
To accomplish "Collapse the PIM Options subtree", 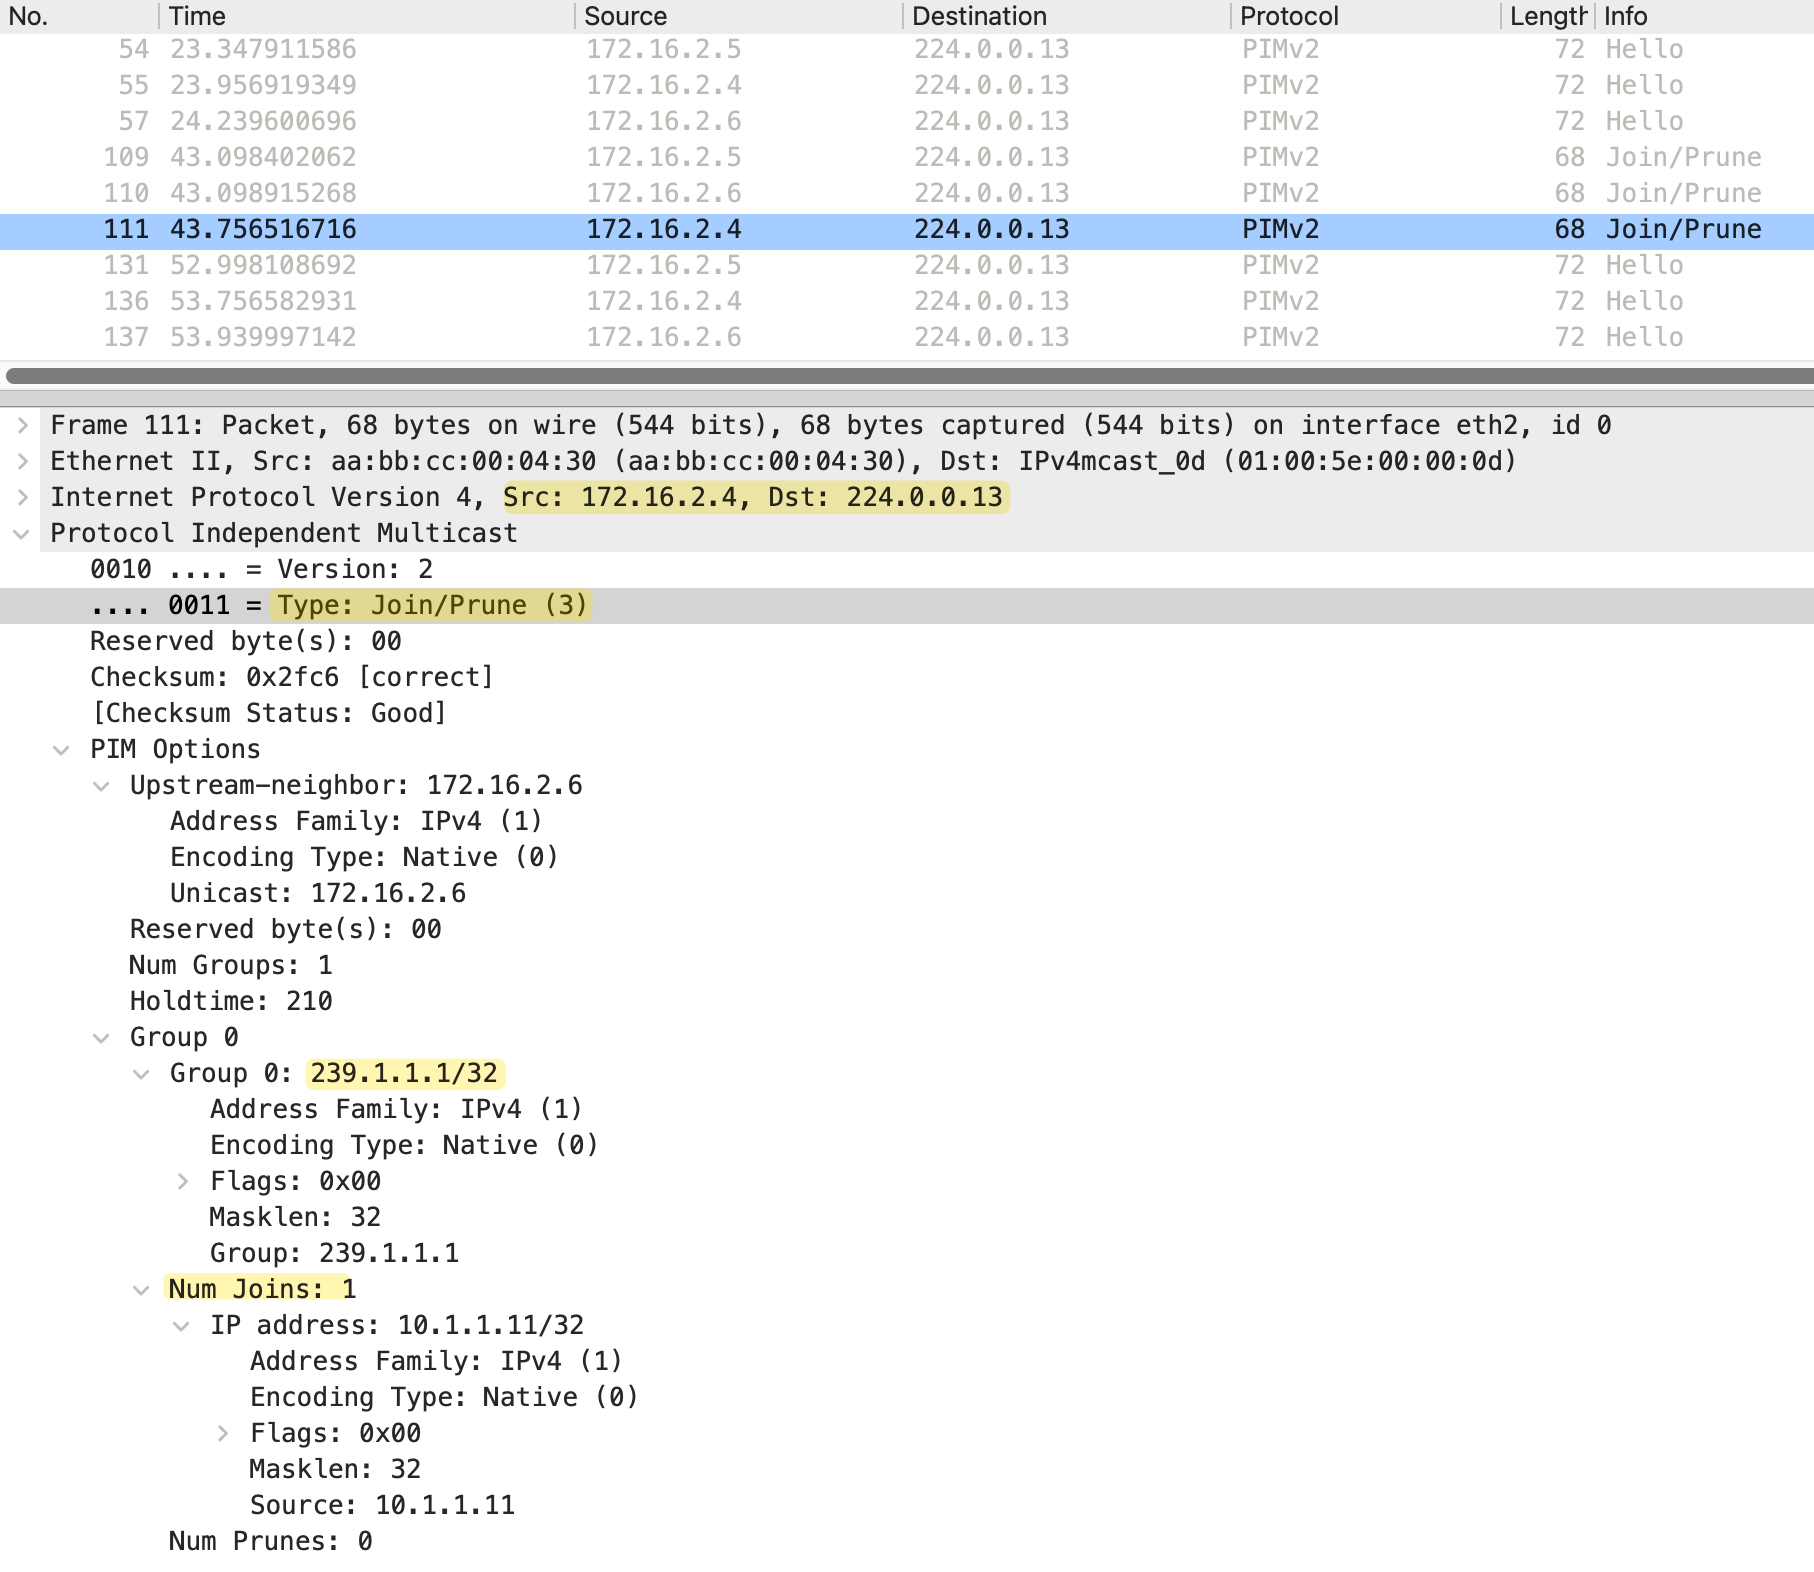I will (62, 750).
